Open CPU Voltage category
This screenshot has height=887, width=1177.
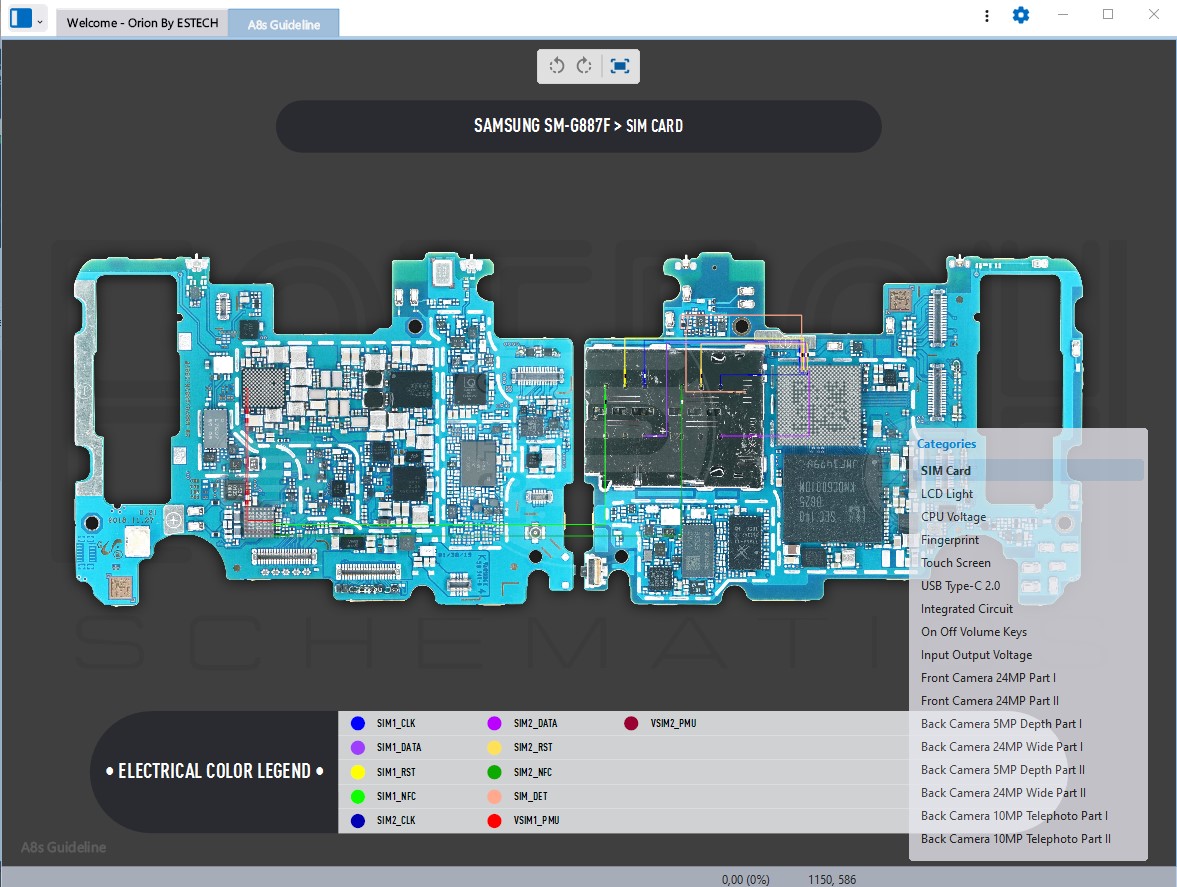tap(953, 517)
